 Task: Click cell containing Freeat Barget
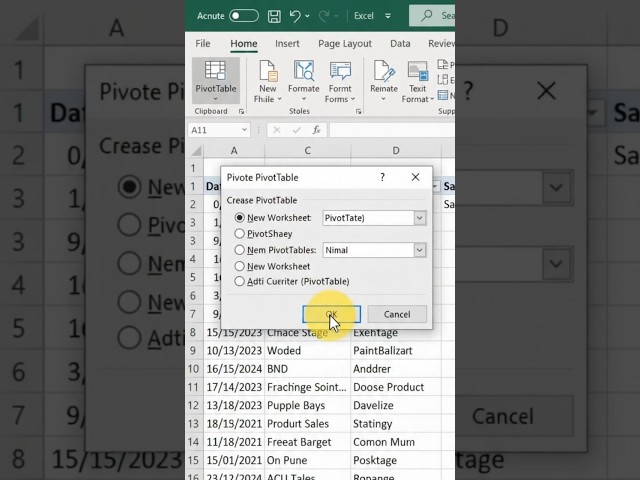coord(307,442)
